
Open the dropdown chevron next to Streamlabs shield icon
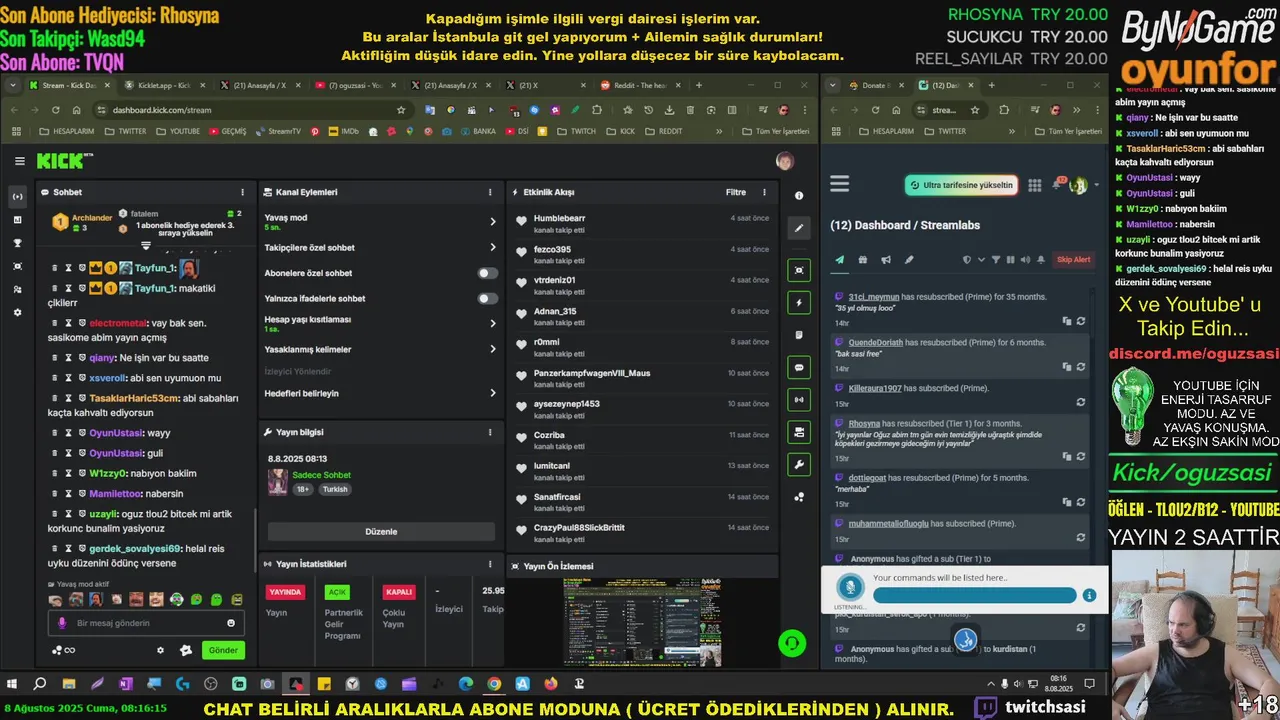tap(981, 260)
